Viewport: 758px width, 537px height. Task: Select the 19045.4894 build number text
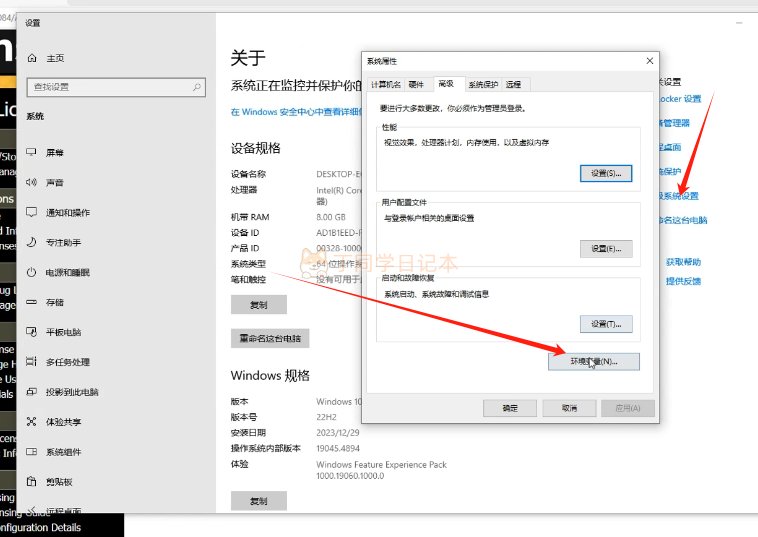point(338,448)
